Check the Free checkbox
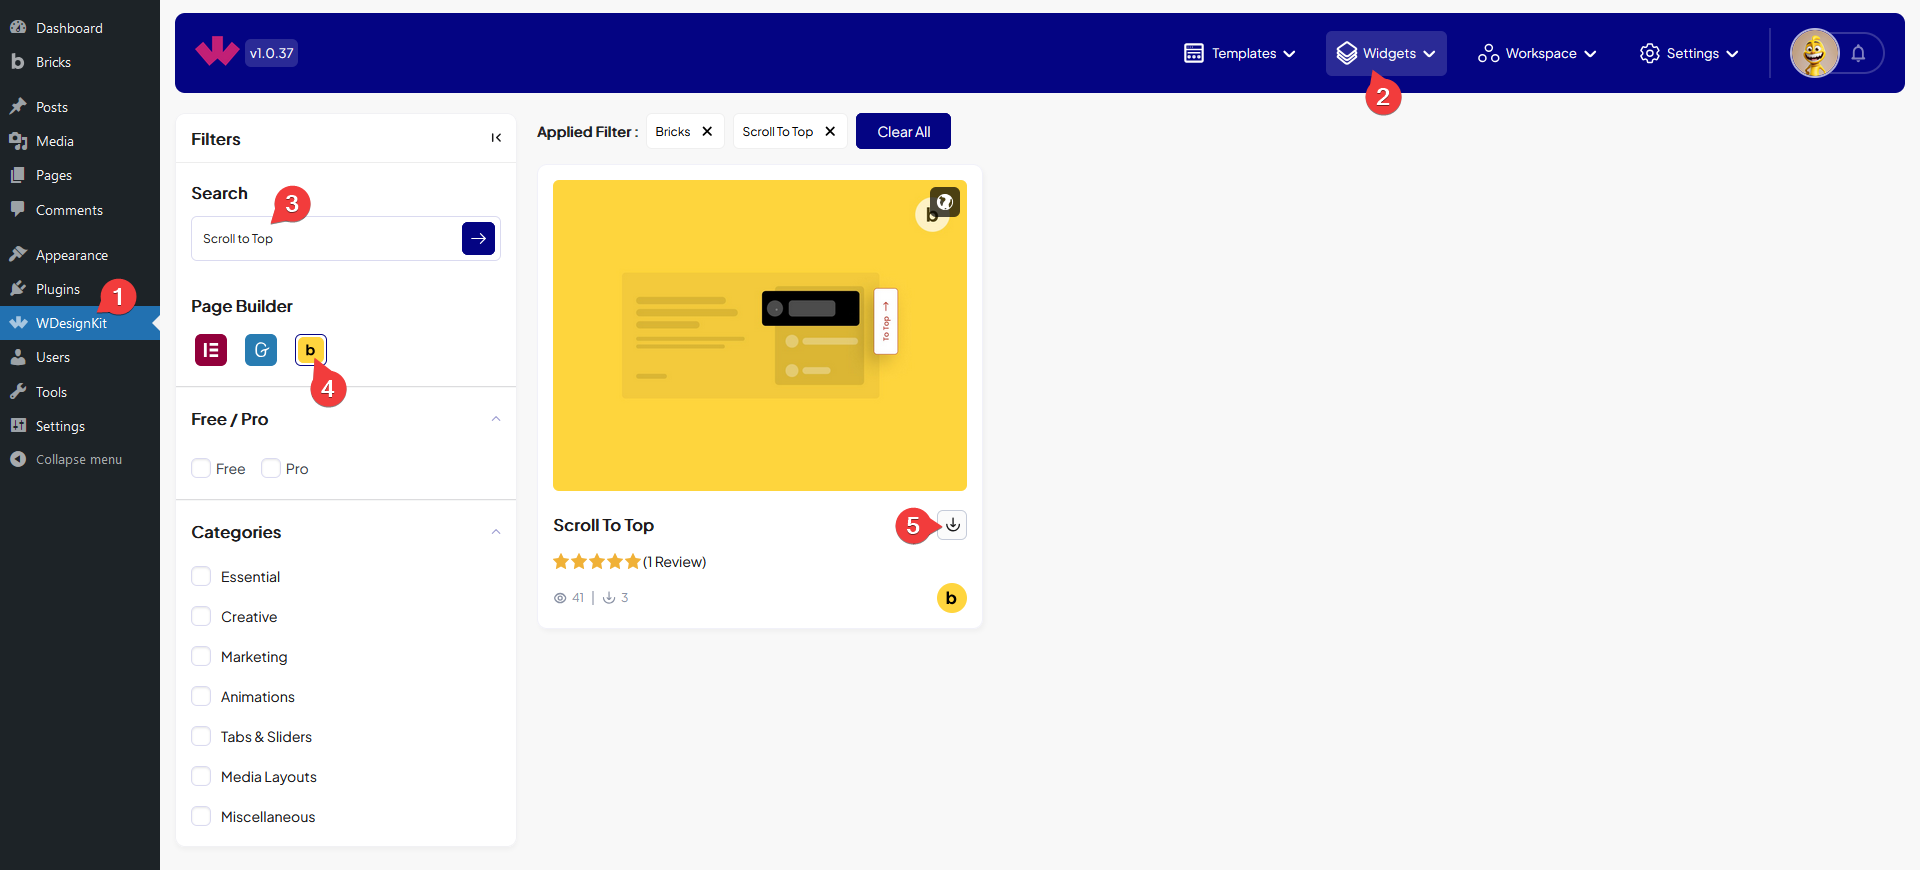This screenshot has height=870, width=1920. (x=201, y=468)
